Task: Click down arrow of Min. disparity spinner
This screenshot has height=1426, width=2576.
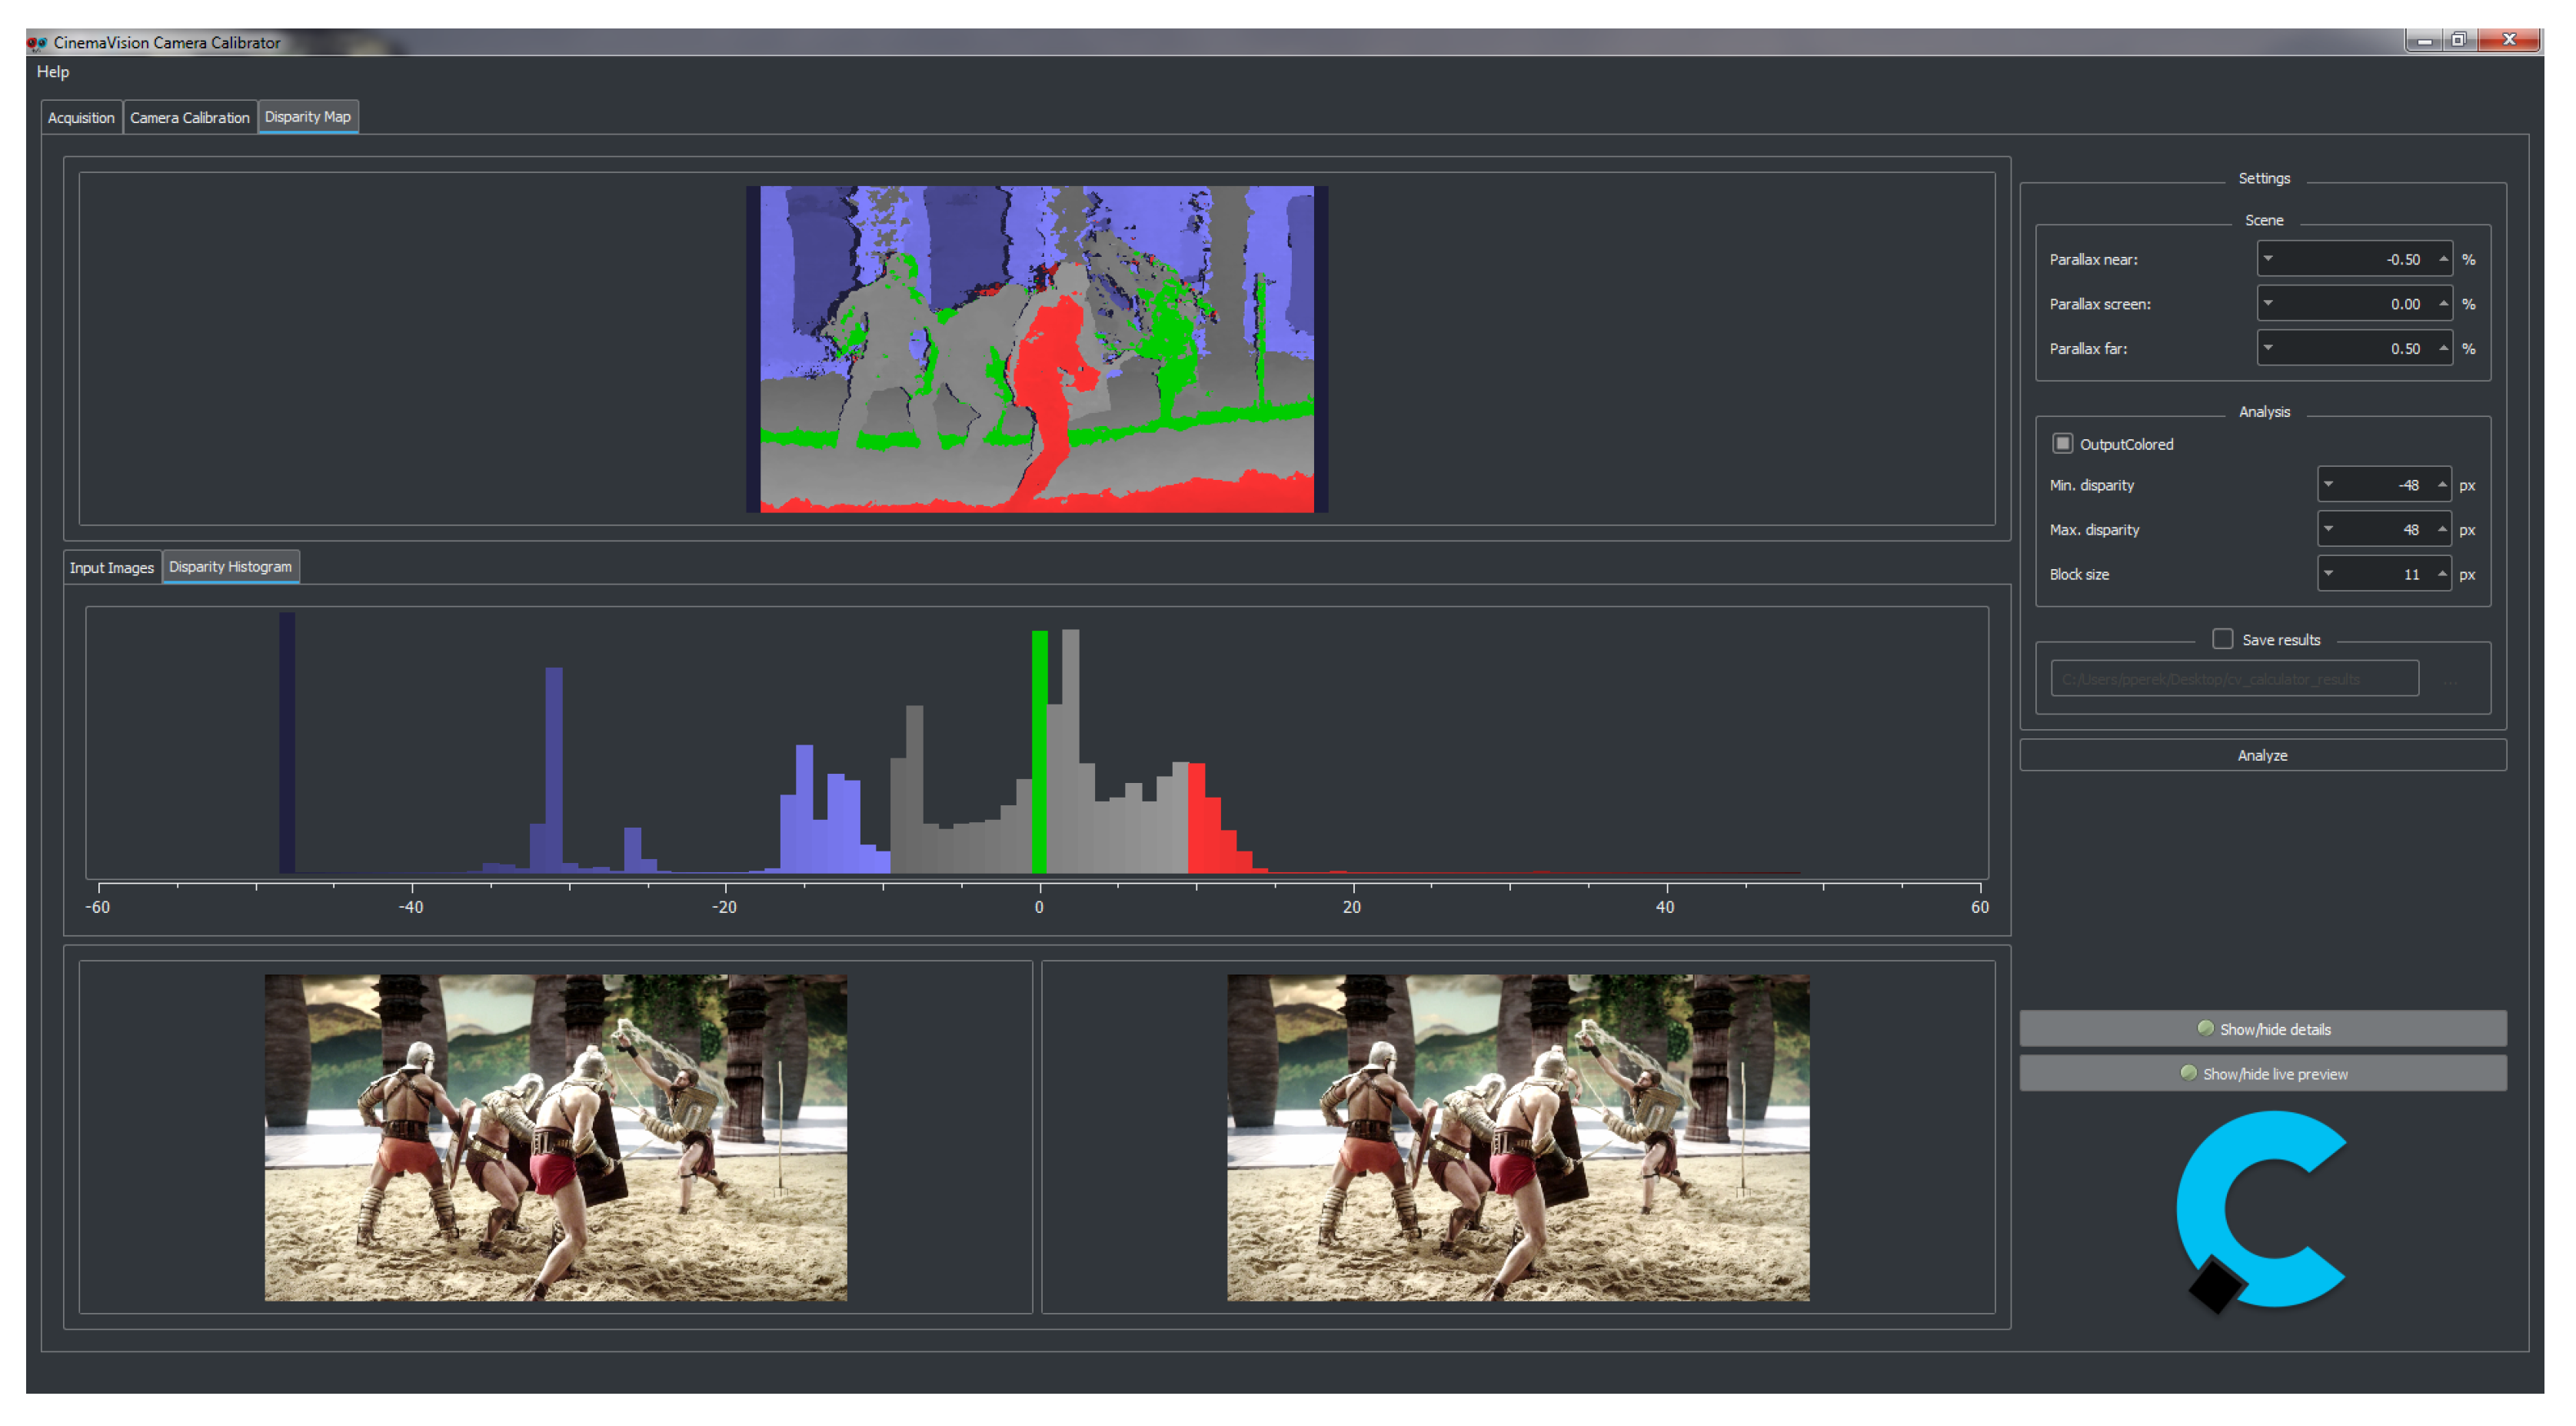Action: point(2329,484)
